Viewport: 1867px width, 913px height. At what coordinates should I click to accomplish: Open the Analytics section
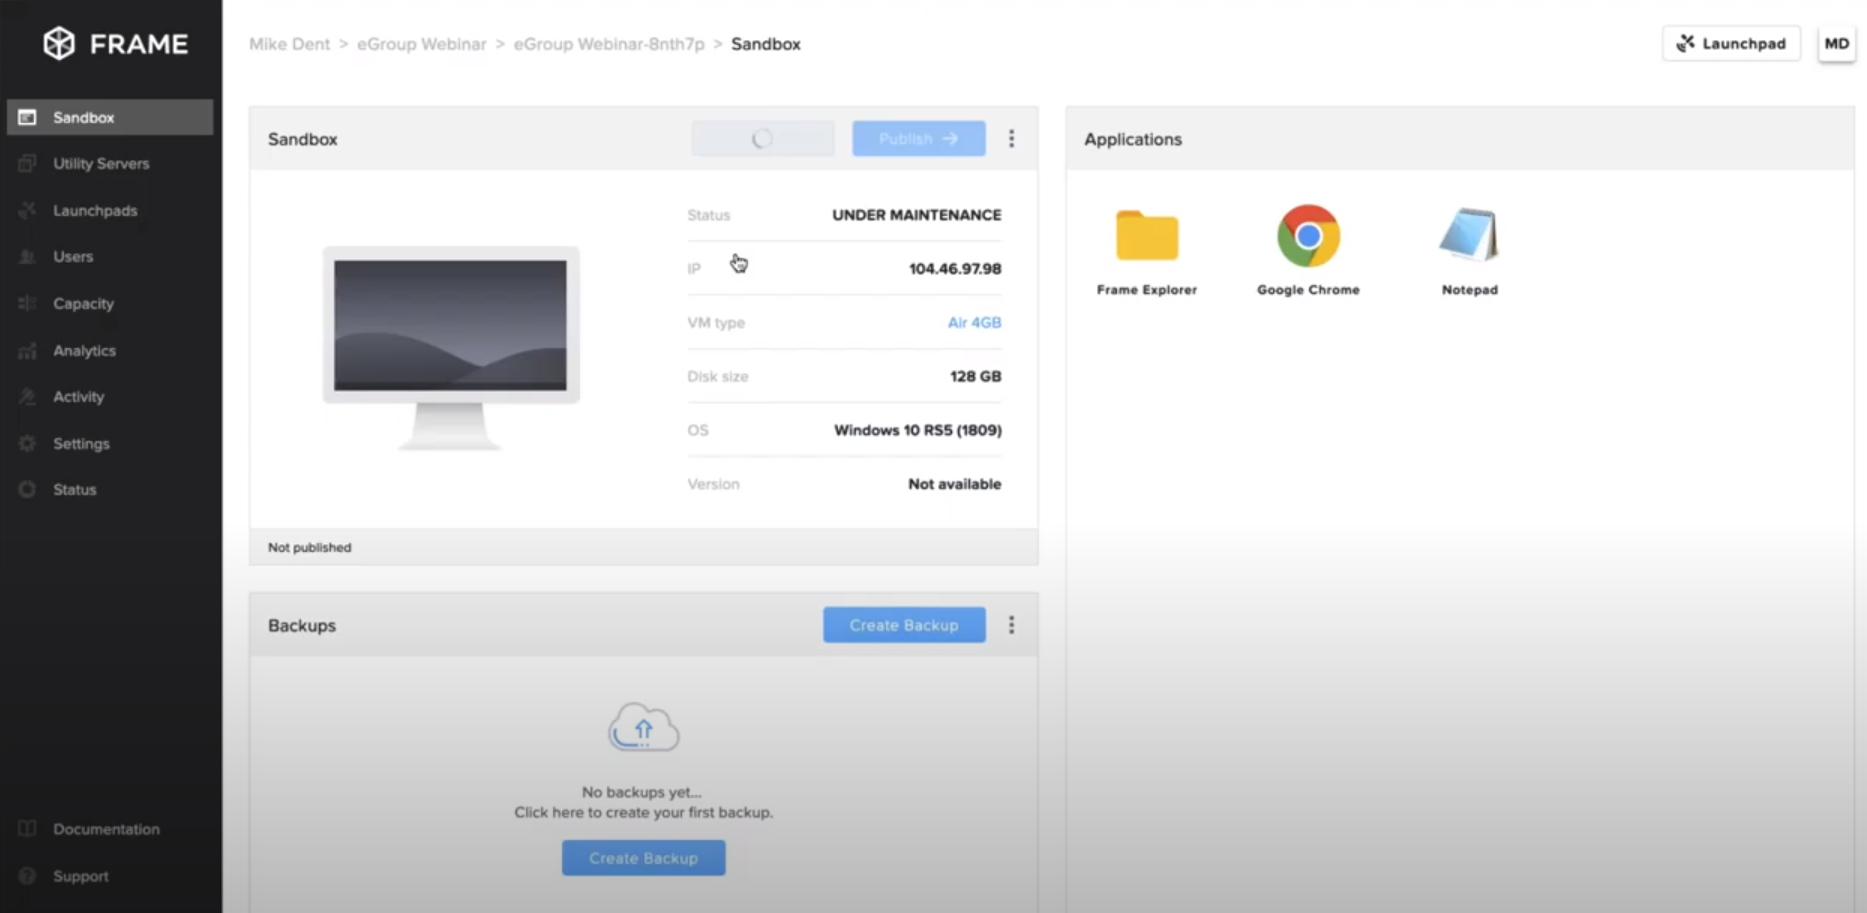tap(84, 350)
